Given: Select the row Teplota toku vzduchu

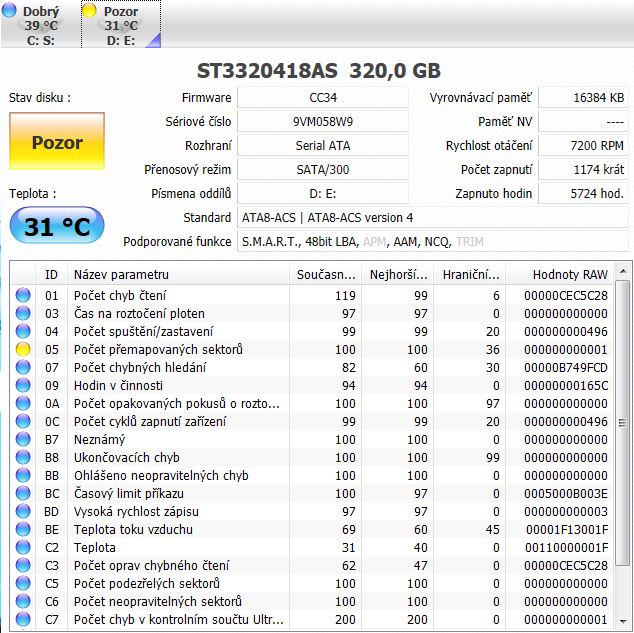Looking at the screenshot, I should pos(311,529).
